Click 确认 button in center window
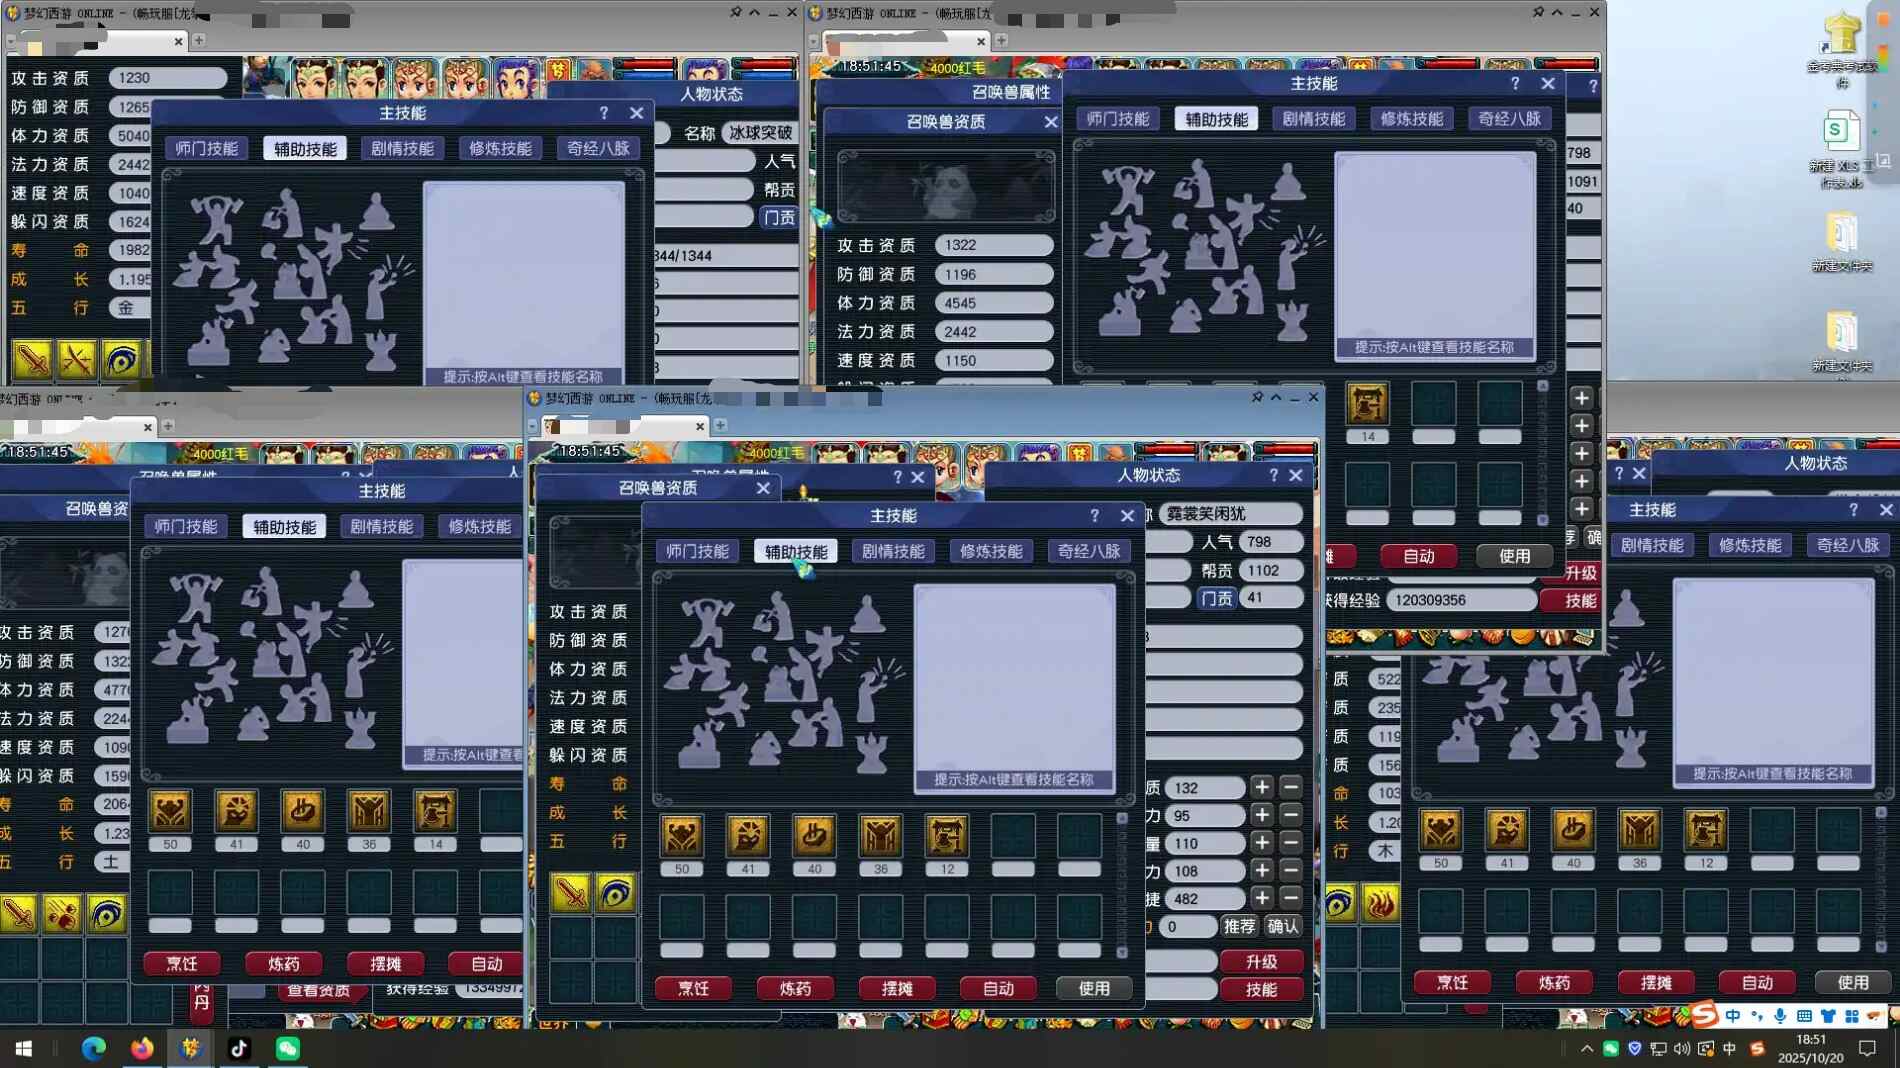The width and height of the screenshot is (1900, 1068). [1283, 926]
